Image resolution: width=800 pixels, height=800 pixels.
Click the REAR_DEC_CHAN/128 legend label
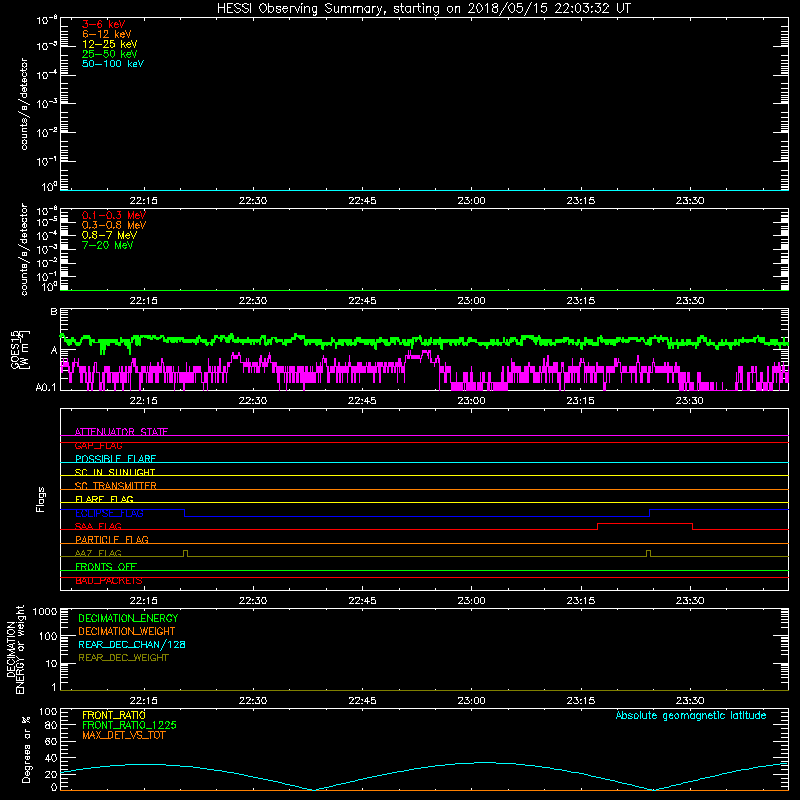click(132, 644)
